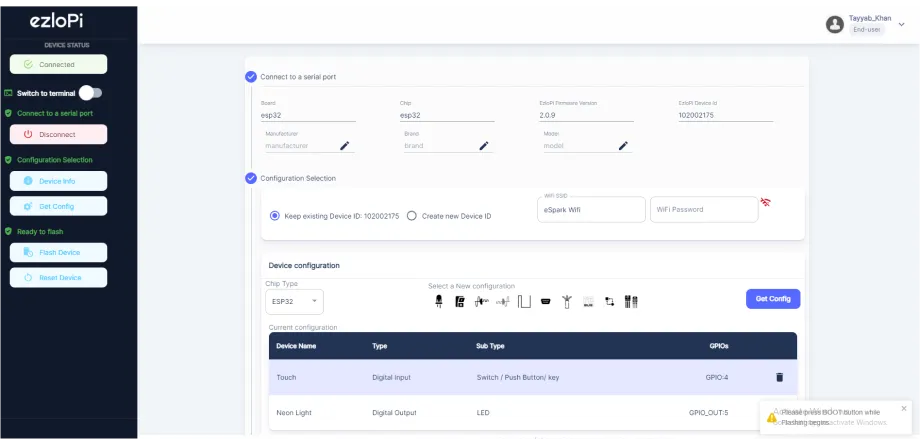Click the Reset Device button
This screenshot has width=920, height=445.
point(59,278)
